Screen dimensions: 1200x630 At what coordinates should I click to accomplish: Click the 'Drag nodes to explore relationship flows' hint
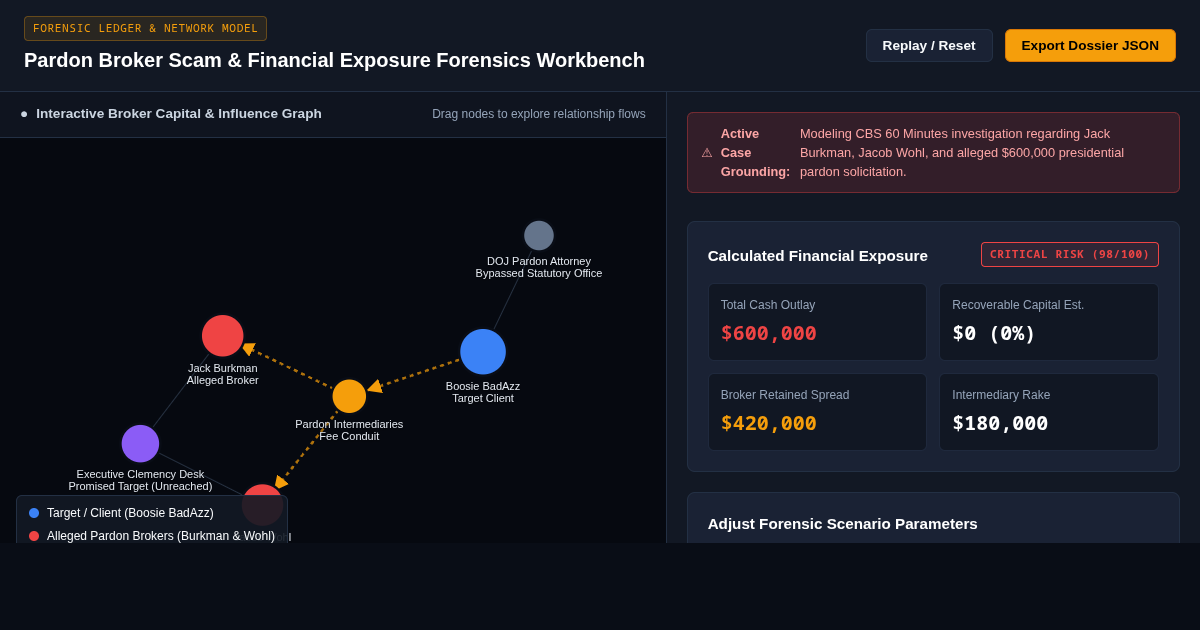coord(539,114)
